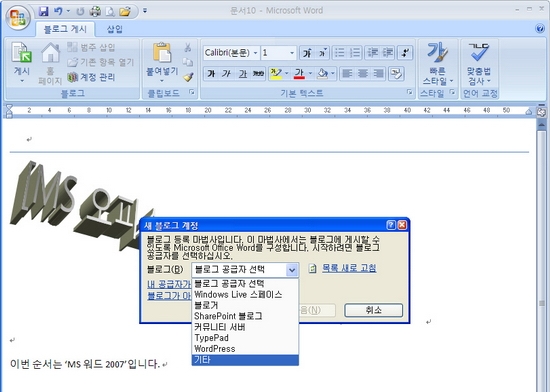
Task: Align text right
Action: click(x=378, y=74)
